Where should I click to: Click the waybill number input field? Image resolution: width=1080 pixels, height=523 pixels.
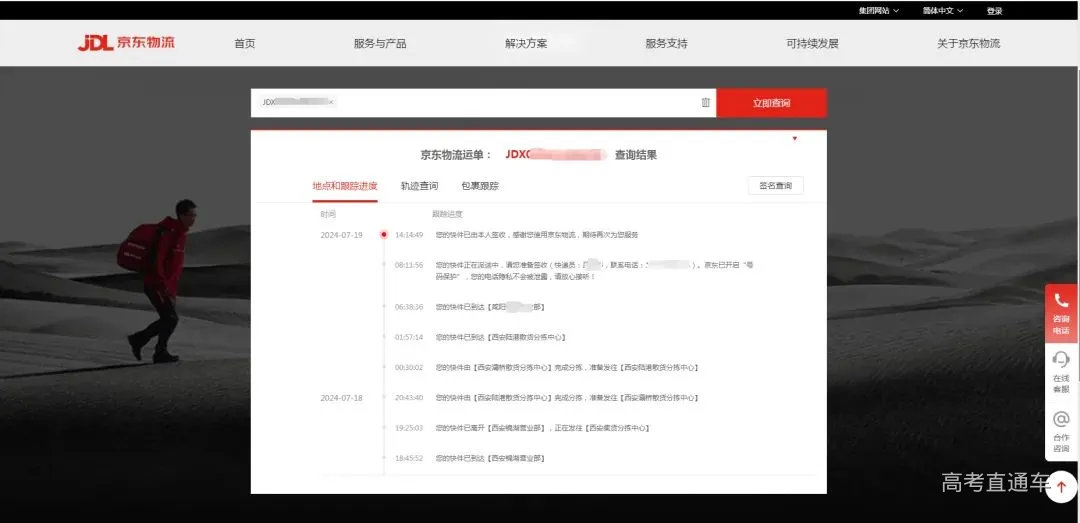484,103
